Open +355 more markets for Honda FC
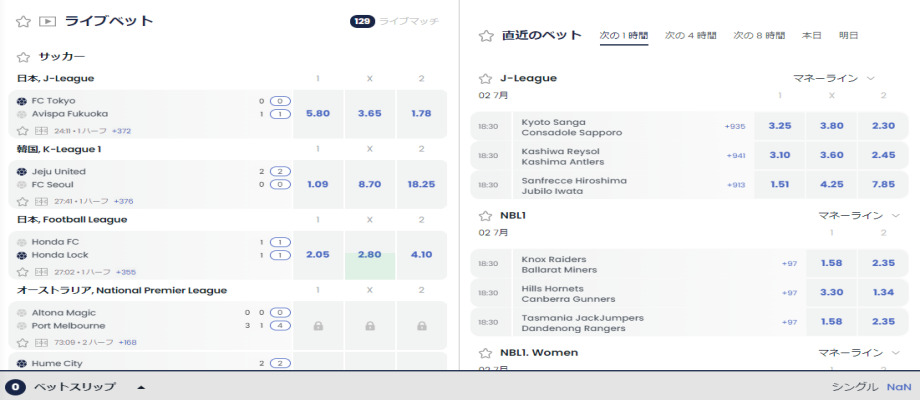This screenshot has height=400, width=920. point(126,272)
